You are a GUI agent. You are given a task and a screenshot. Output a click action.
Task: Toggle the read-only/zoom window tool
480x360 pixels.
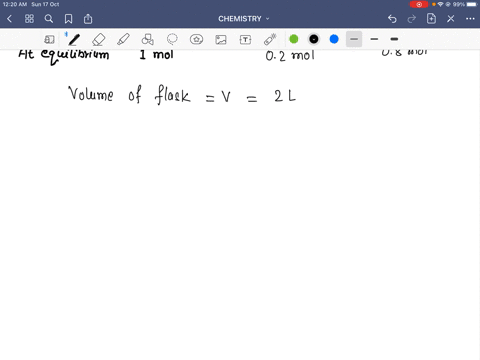pos(49,39)
